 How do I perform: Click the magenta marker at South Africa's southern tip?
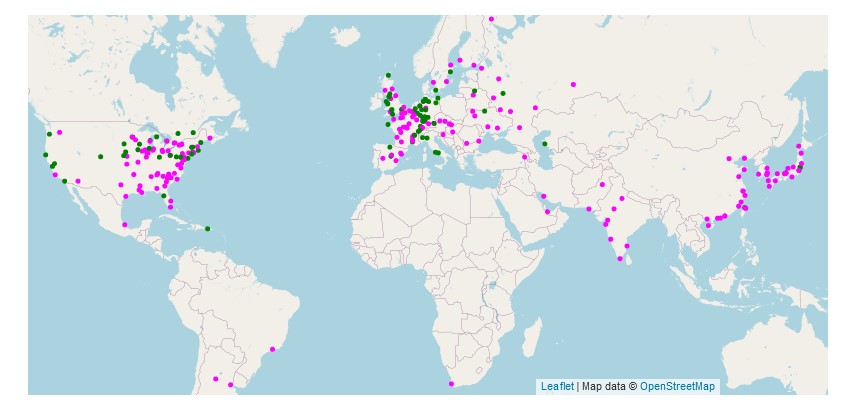[451, 384]
